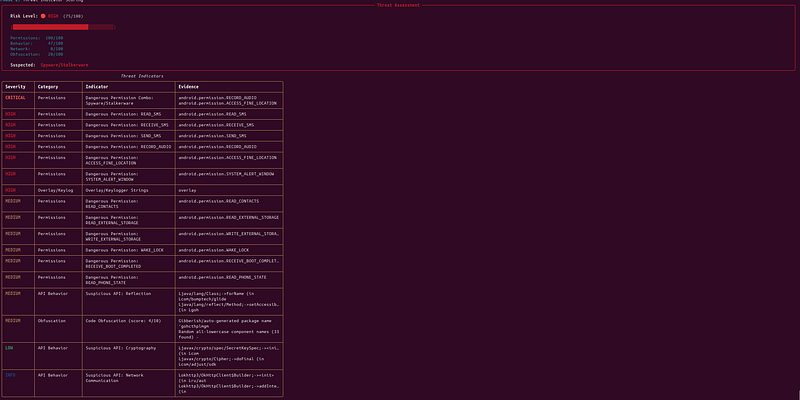800x400 pixels.
Task: Select the suspected "Spyware/Stalkerware" label
Action: click(x=64, y=65)
